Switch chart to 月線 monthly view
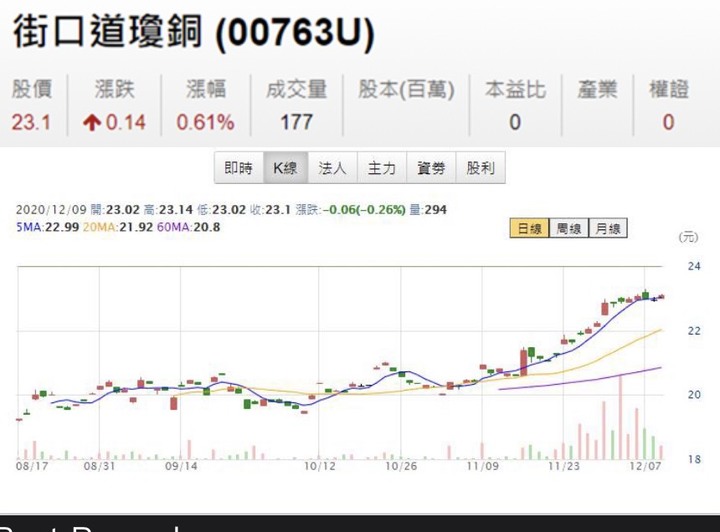Viewport: 720px width, 532px height. [x=608, y=228]
